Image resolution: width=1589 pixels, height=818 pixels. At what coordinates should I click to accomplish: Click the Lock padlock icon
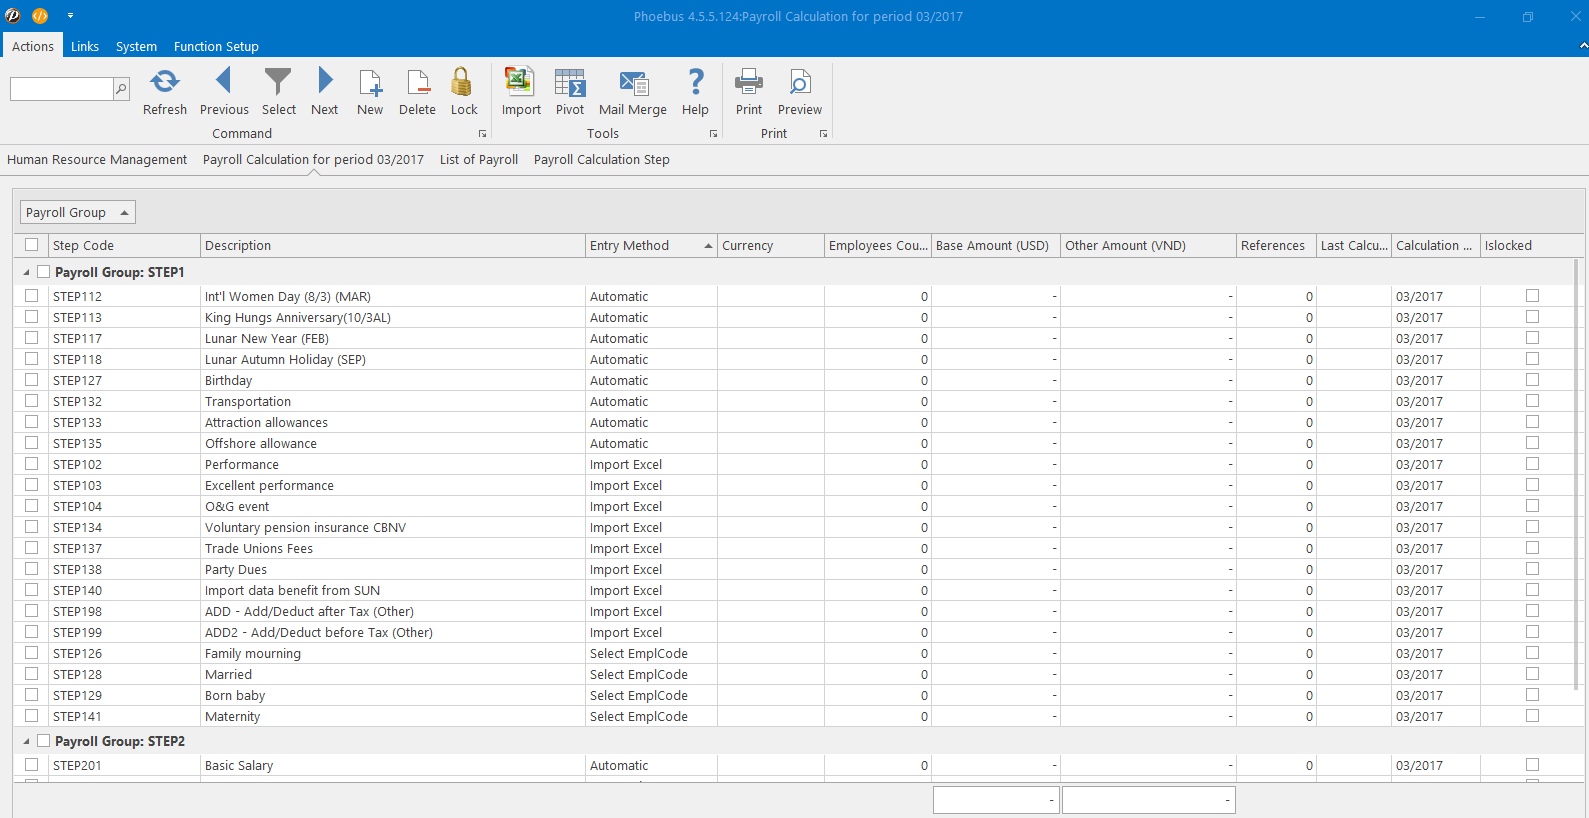point(462,81)
